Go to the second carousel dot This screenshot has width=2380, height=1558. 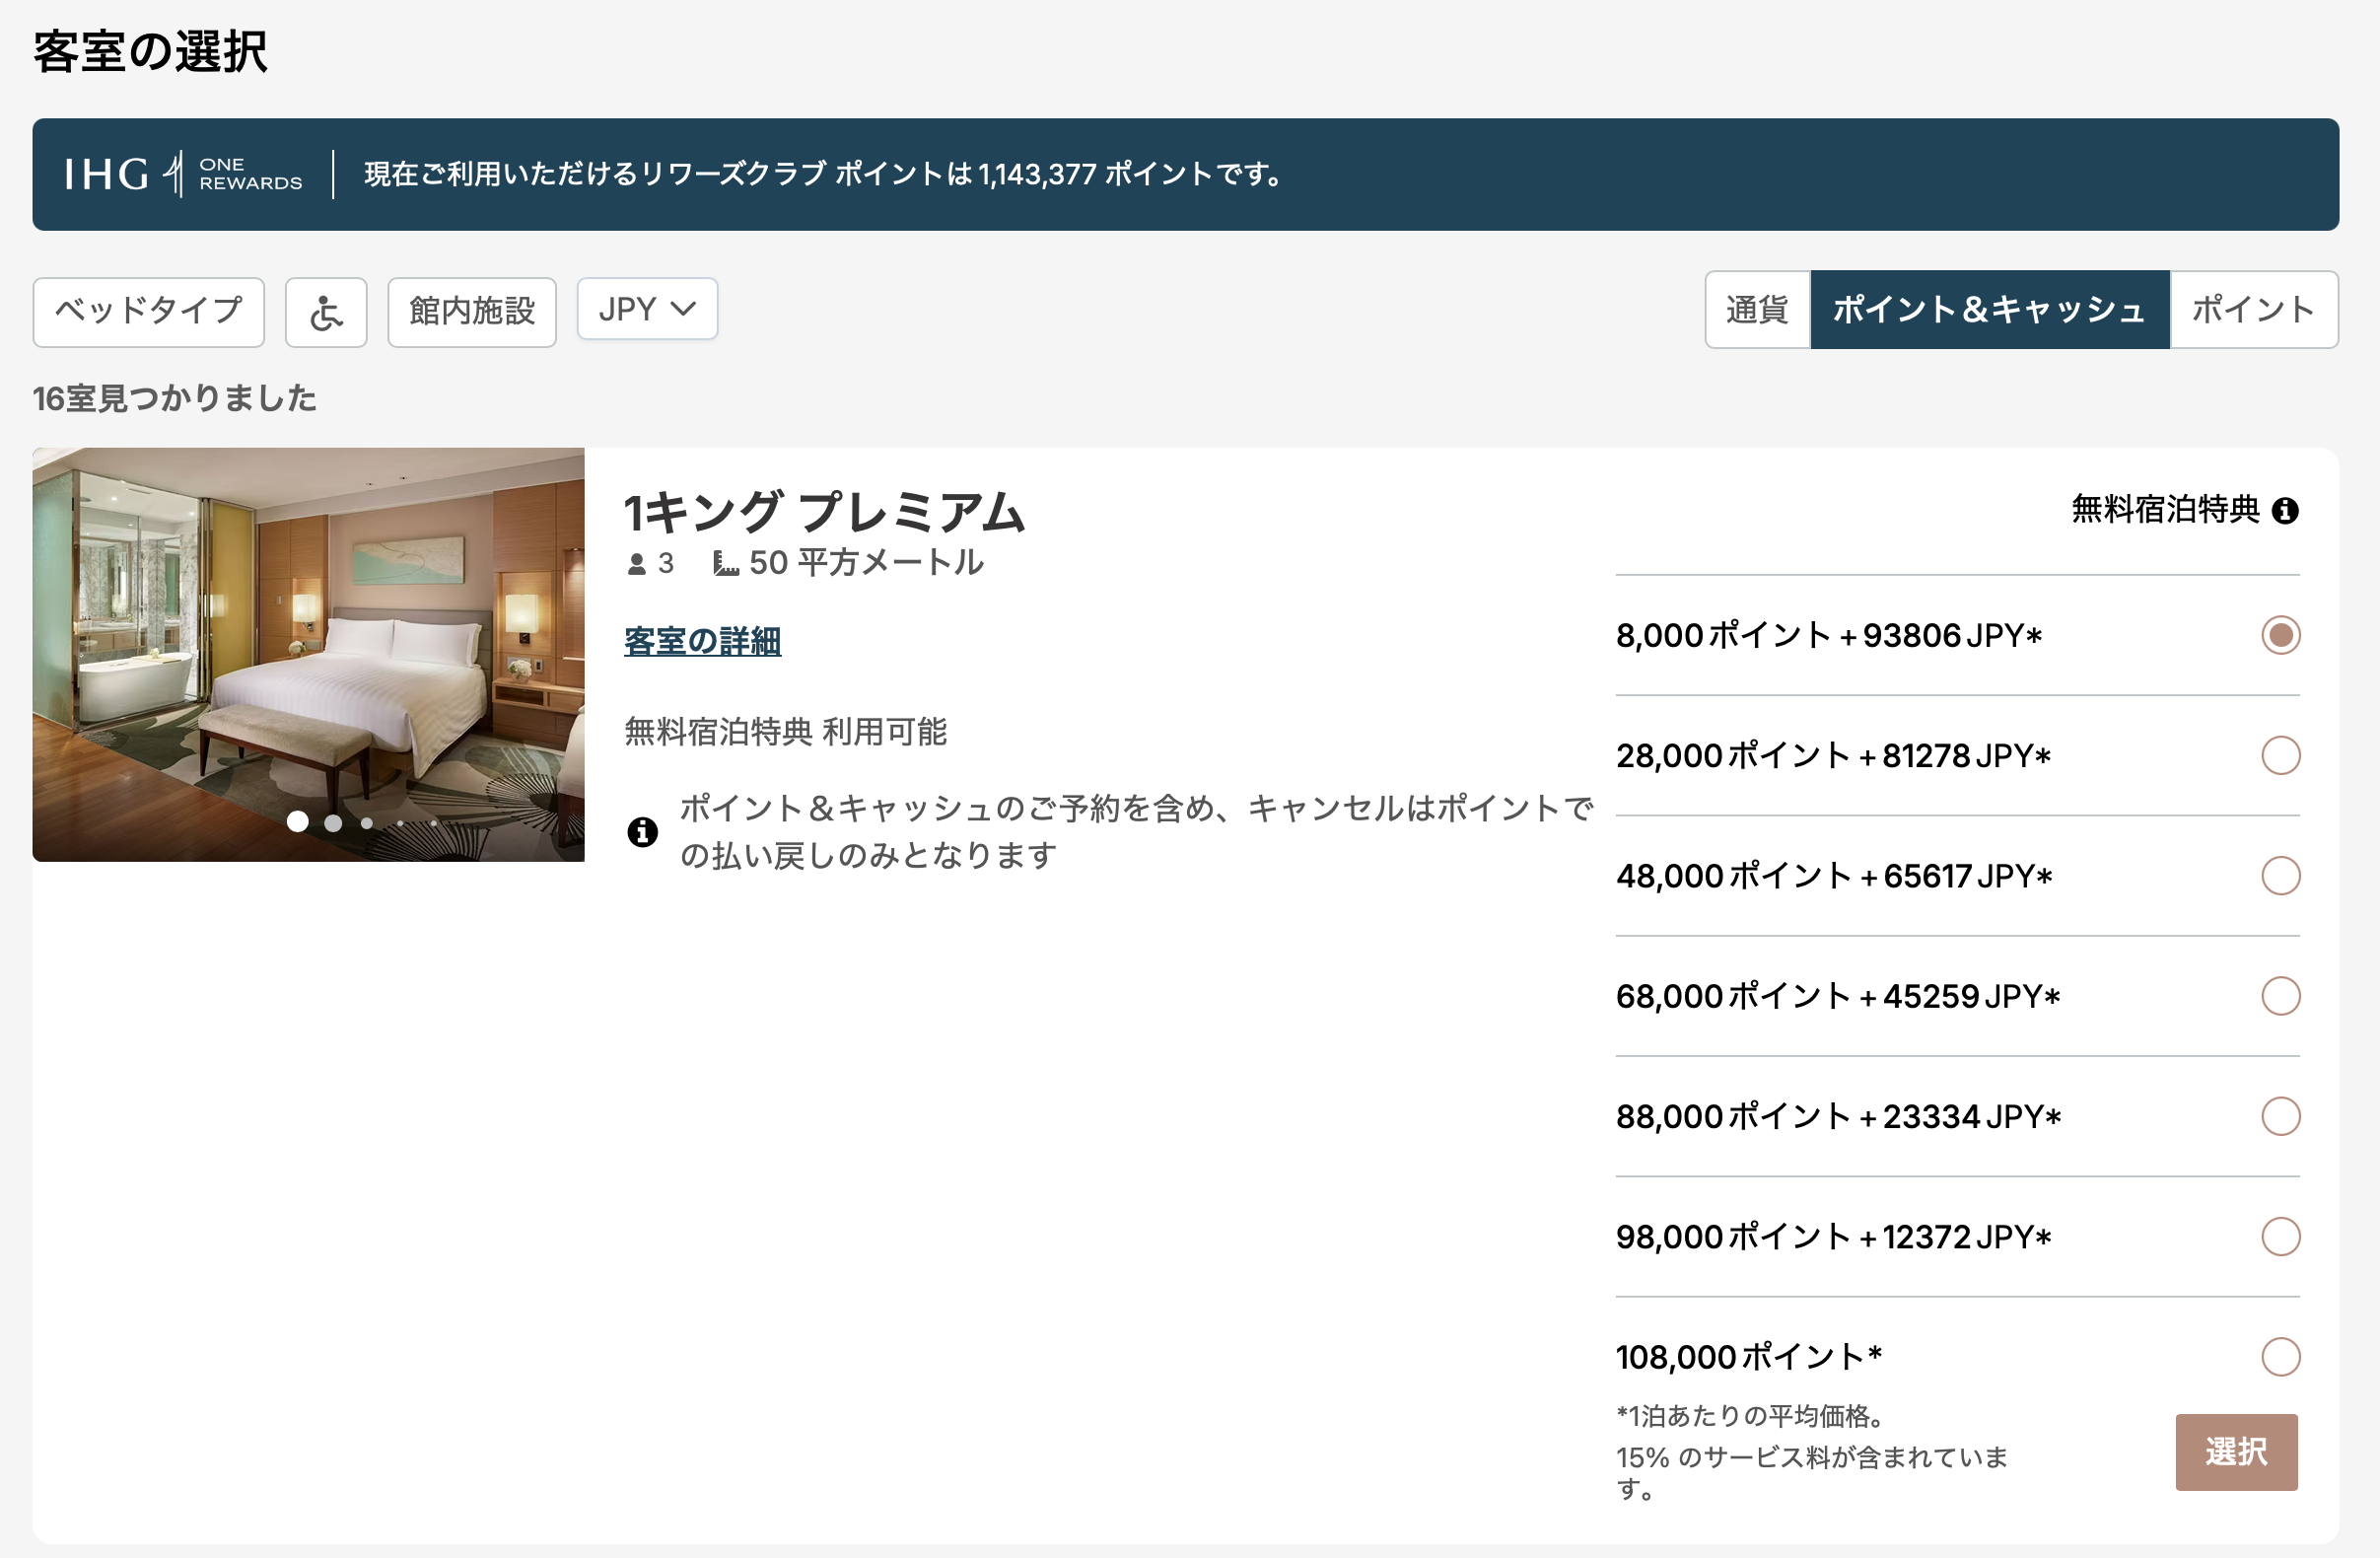click(333, 823)
